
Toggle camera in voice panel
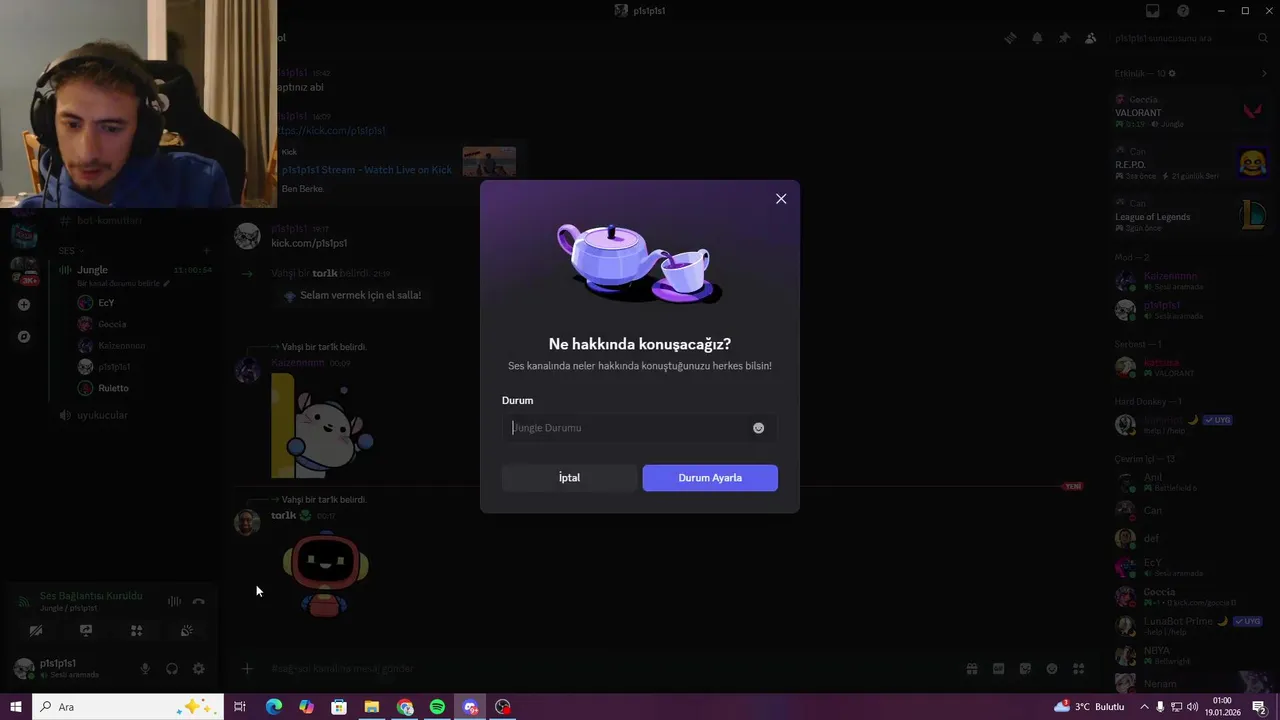(36, 631)
